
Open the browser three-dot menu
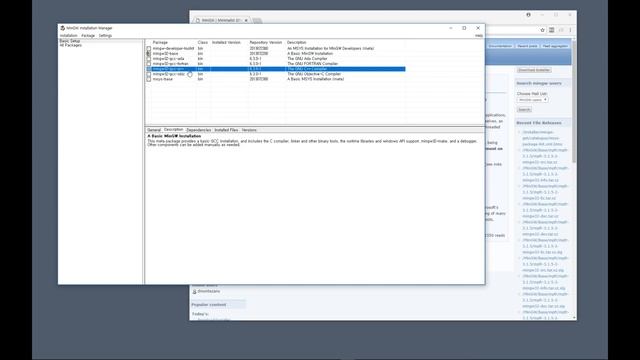tap(570, 30)
